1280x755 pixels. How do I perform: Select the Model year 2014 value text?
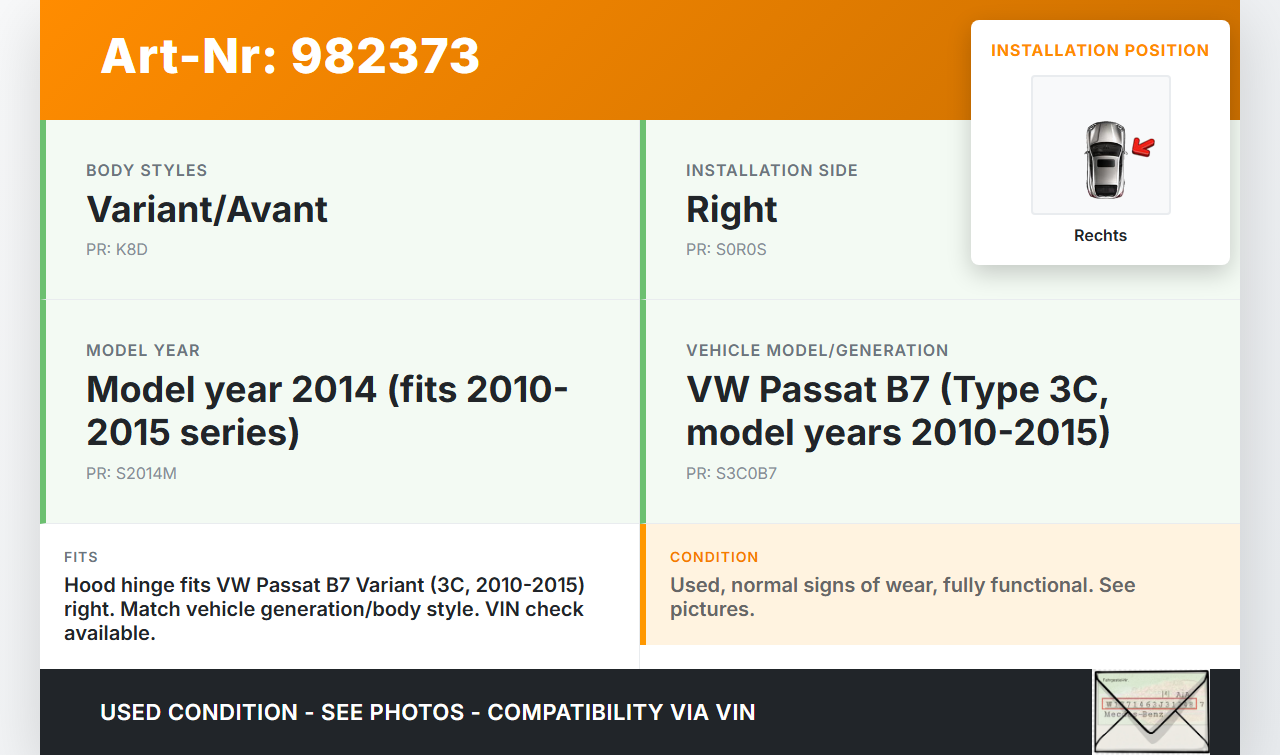pos(327,410)
